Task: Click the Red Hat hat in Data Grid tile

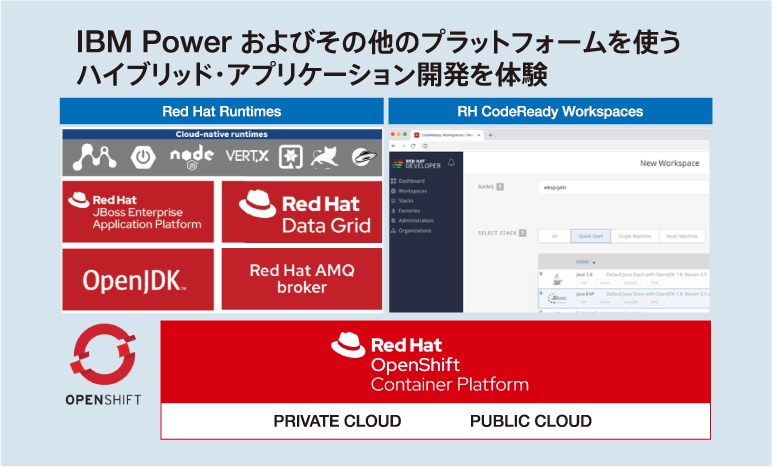Action: [x=257, y=203]
